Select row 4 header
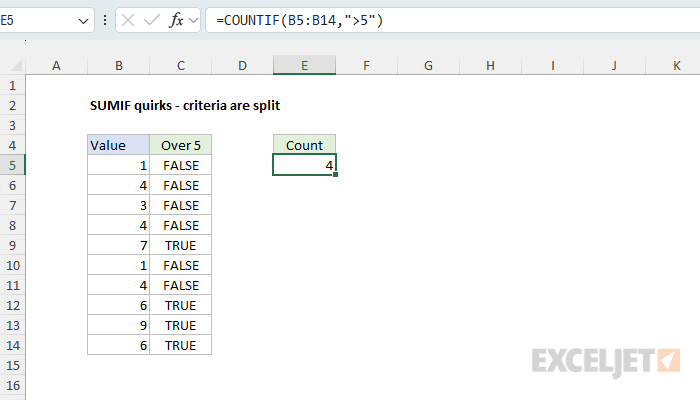Image resolution: width=700 pixels, height=400 pixels. pyautogui.click(x=12, y=145)
